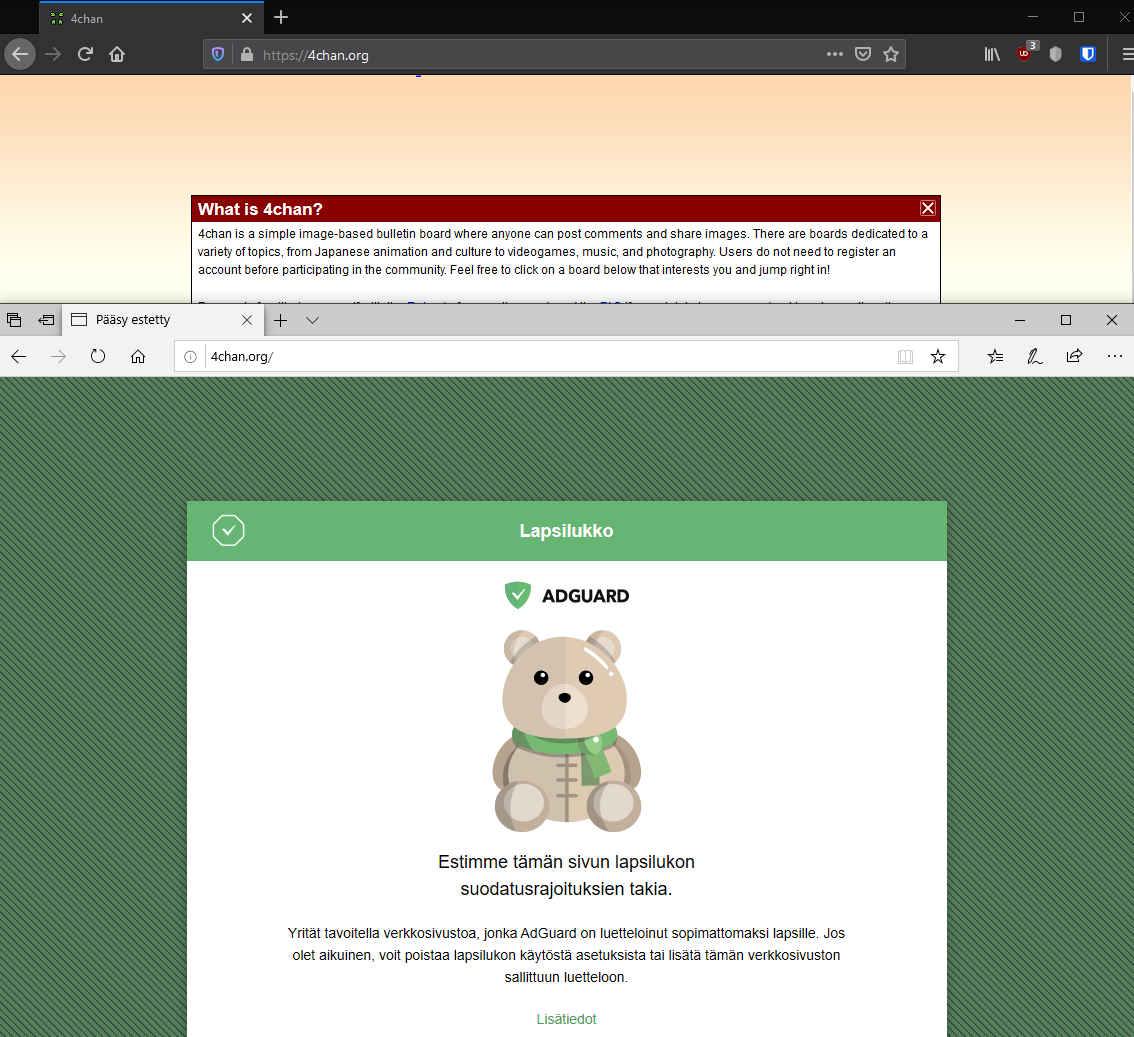Show tabs you've set aside in Edge

[x=14, y=320]
